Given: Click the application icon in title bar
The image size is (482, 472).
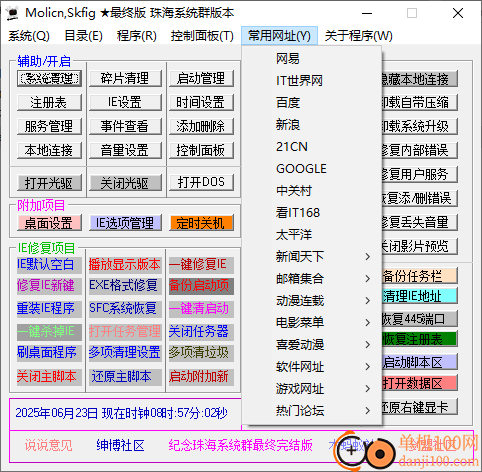Looking at the screenshot, I should [13, 13].
